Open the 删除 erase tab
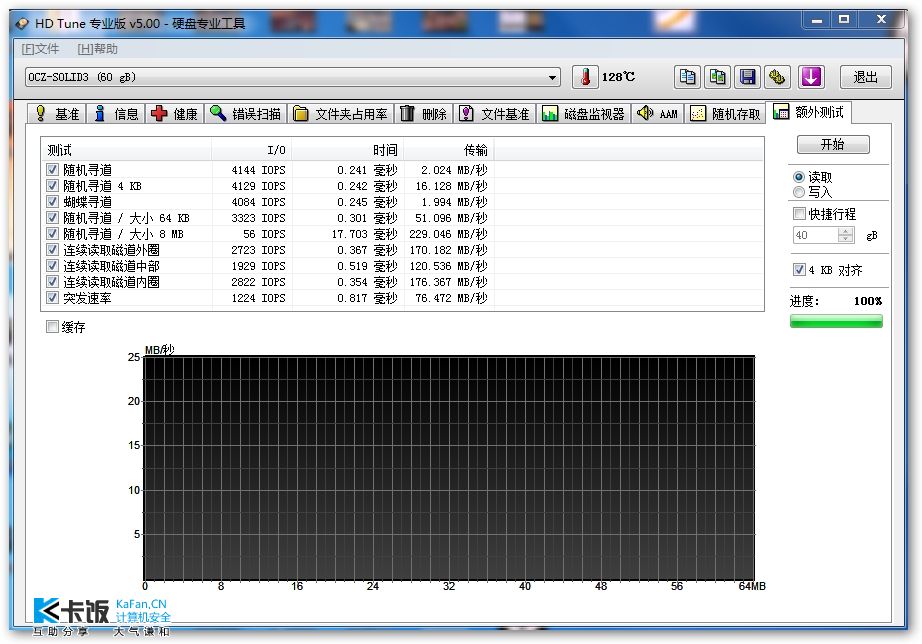 pyautogui.click(x=423, y=114)
